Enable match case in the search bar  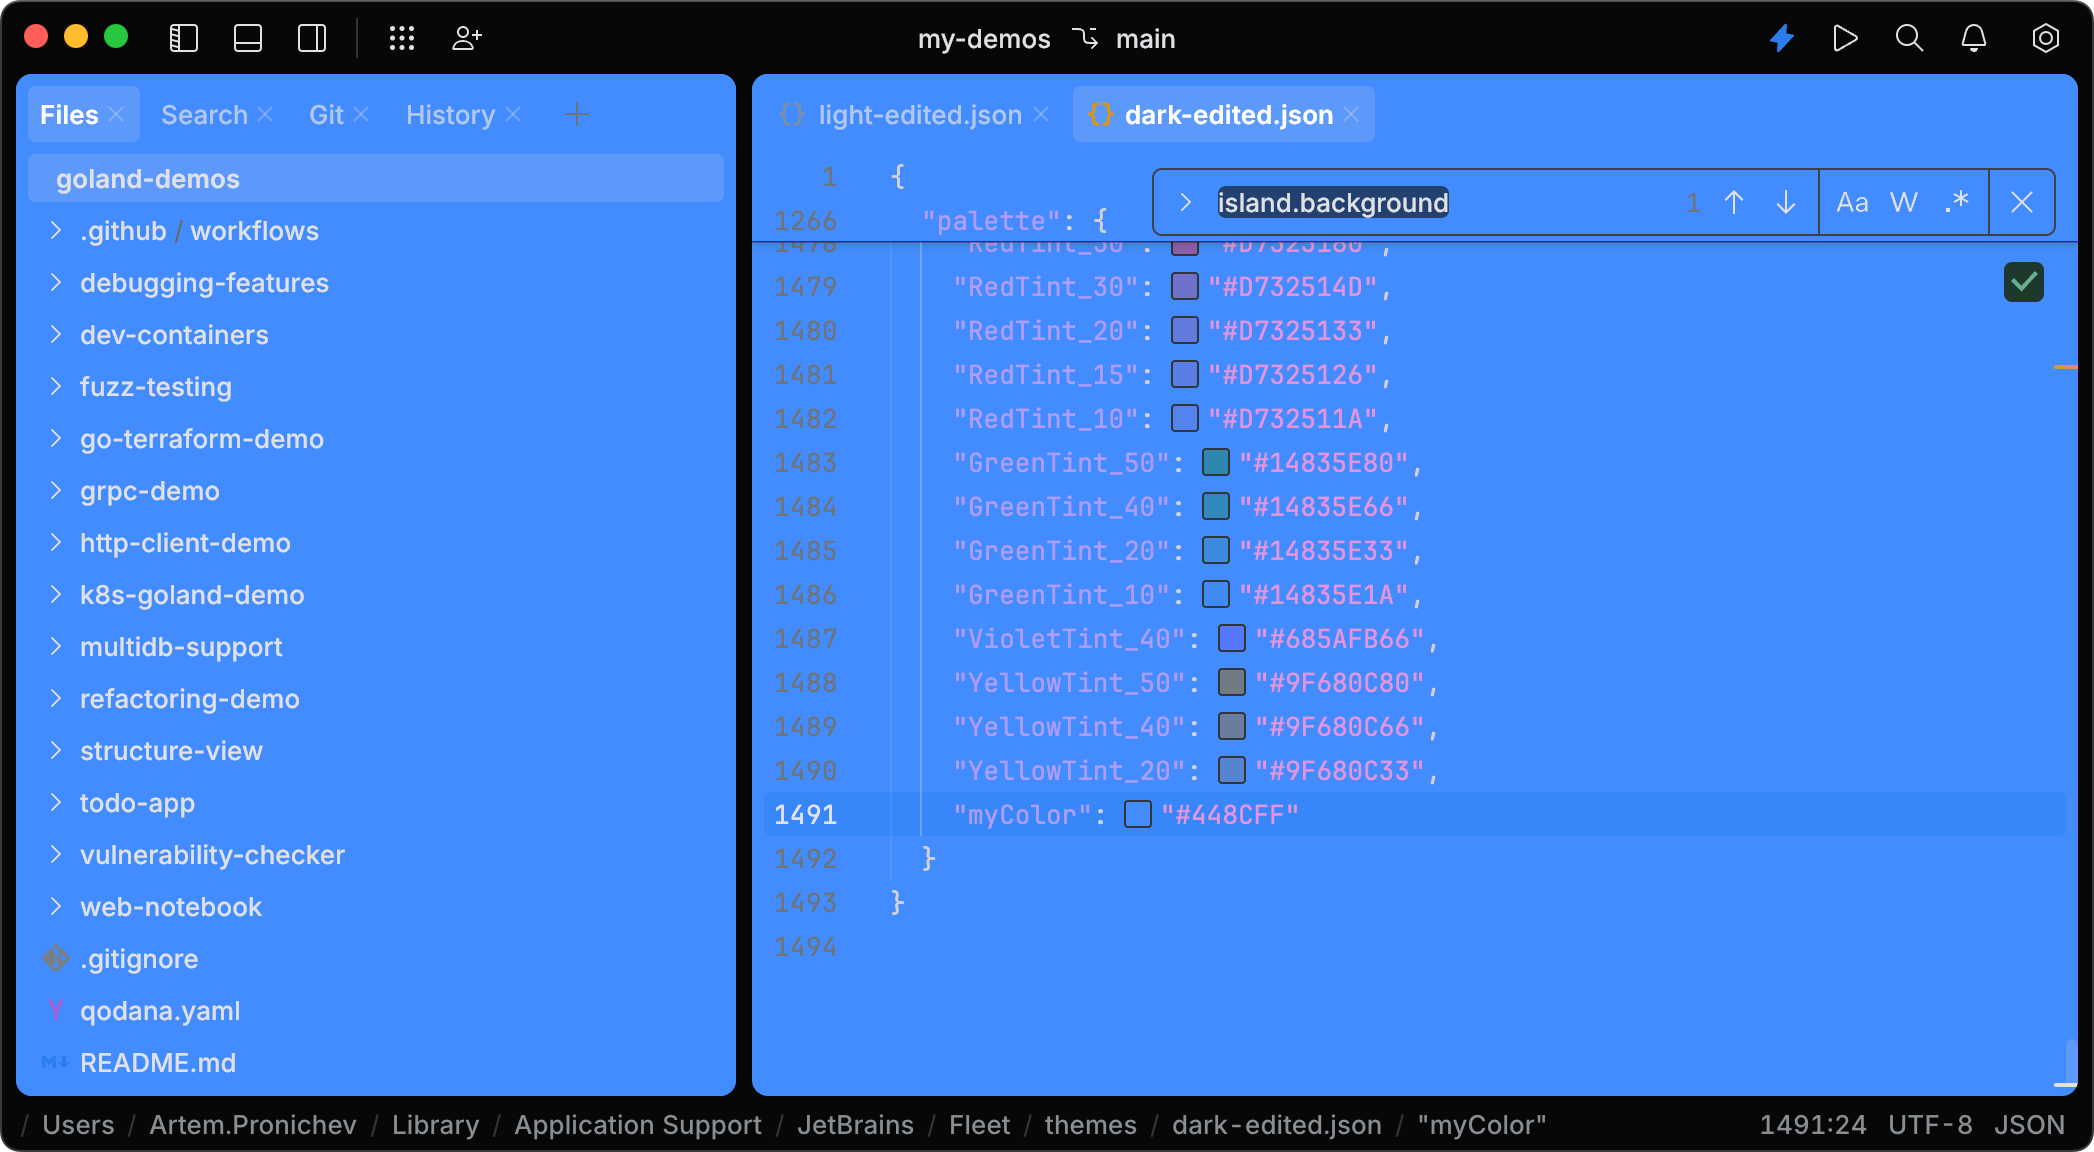click(x=1853, y=202)
